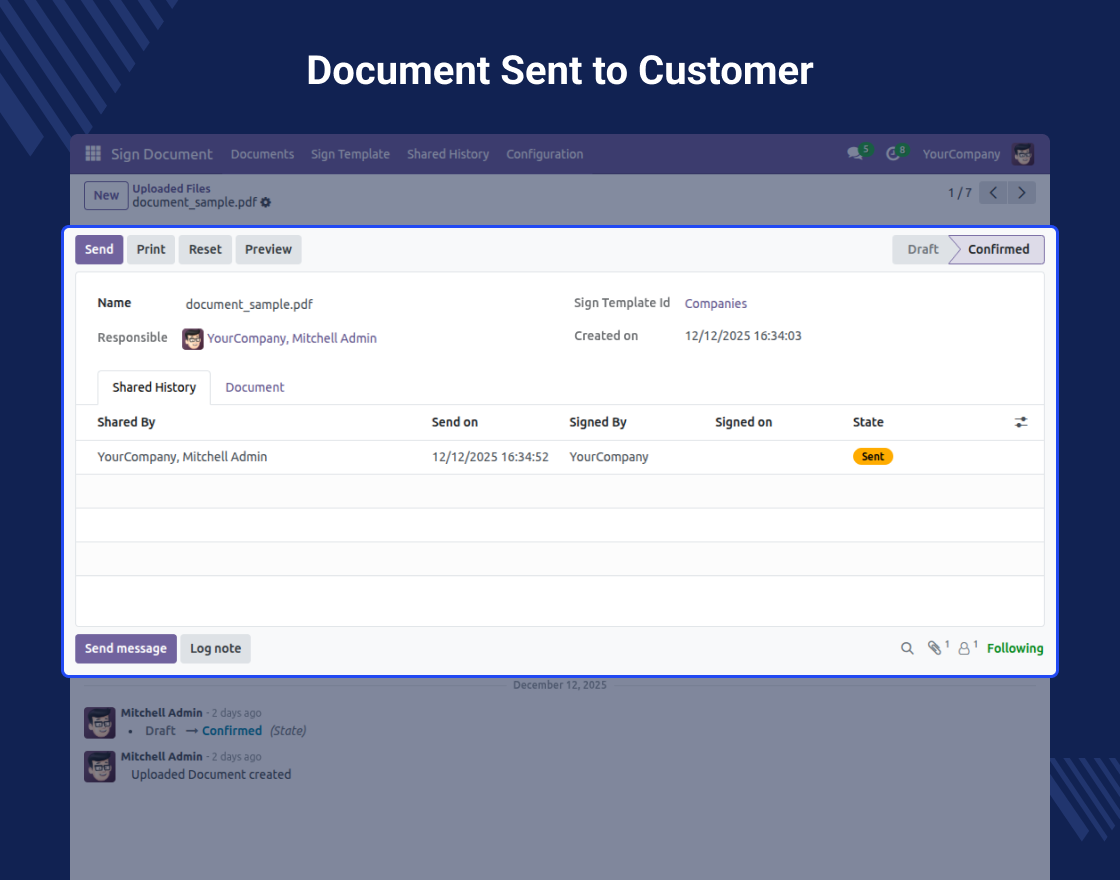Screen dimensions: 1120x880
Task: Open column options adjust icon
Action: 1021,422
